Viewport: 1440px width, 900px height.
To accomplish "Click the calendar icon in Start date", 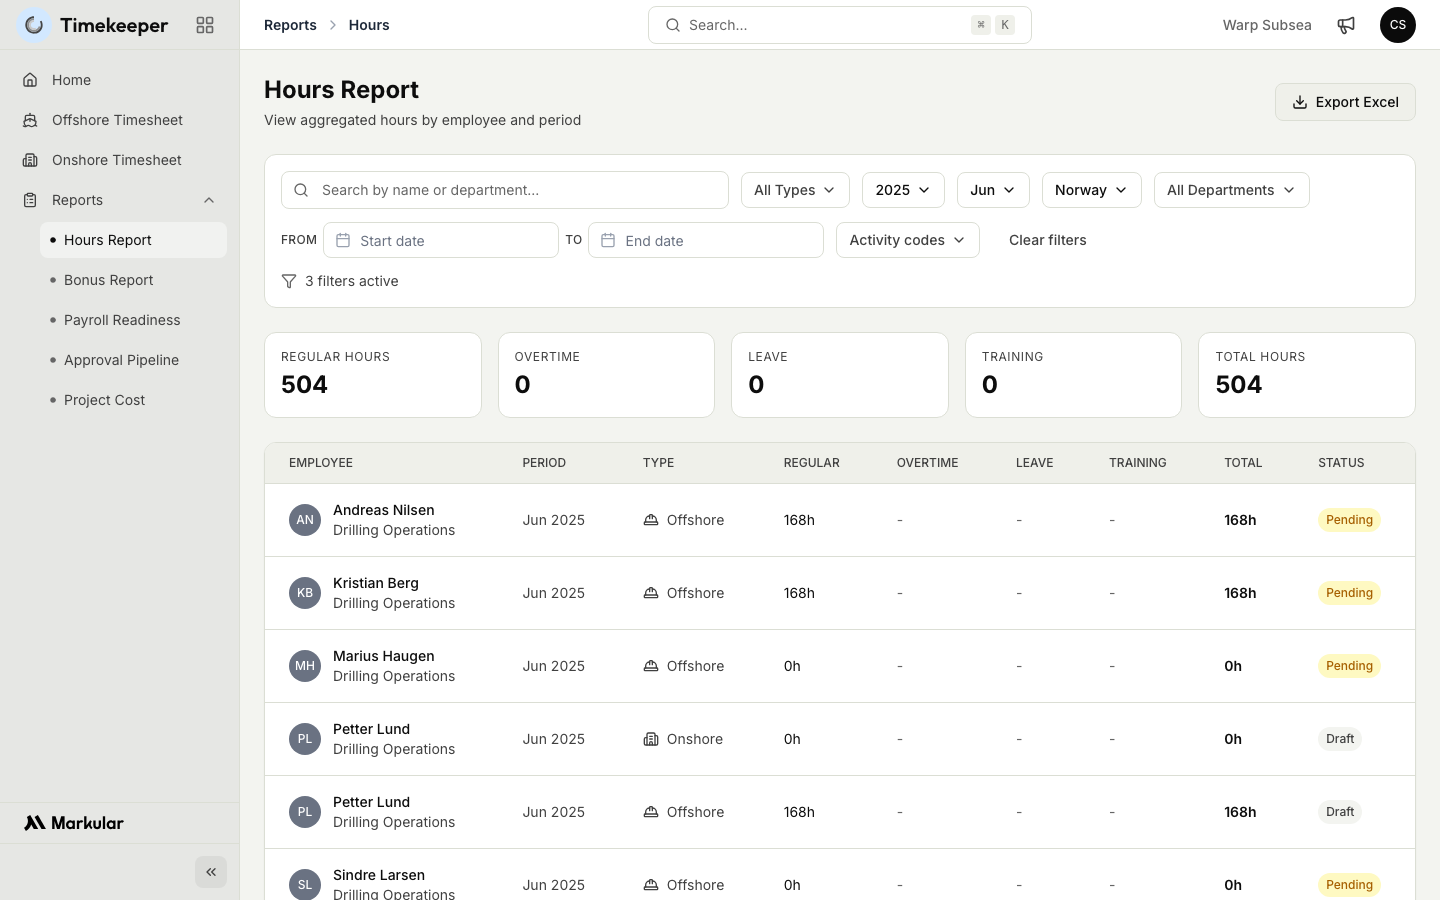I will [x=343, y=240].
